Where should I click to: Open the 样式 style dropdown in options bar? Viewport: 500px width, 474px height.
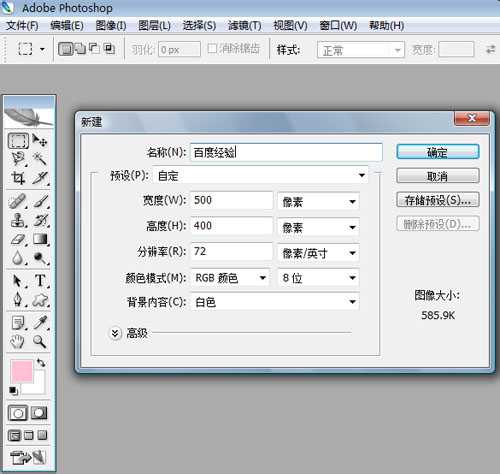click(361, 50)
